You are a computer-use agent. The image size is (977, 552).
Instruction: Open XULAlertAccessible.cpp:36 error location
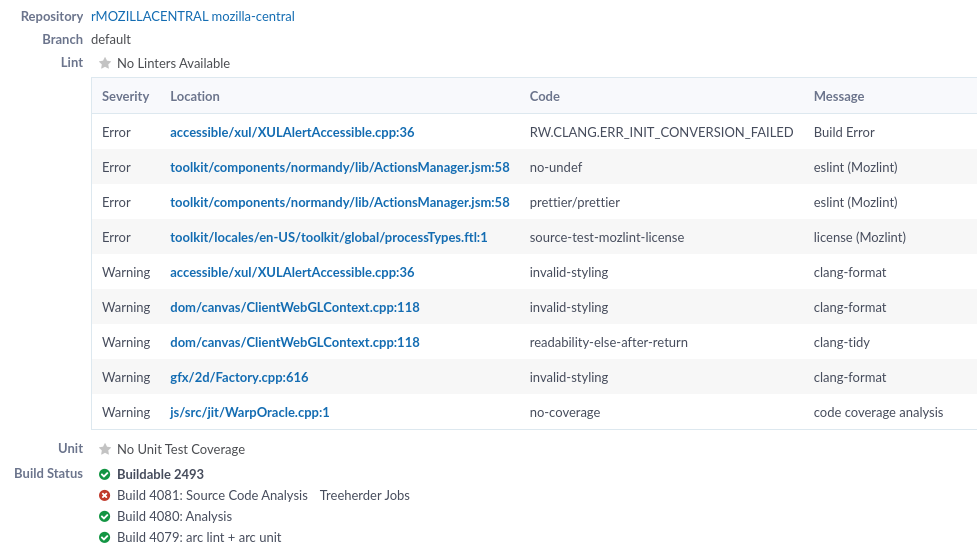click(x=292, y=132)
